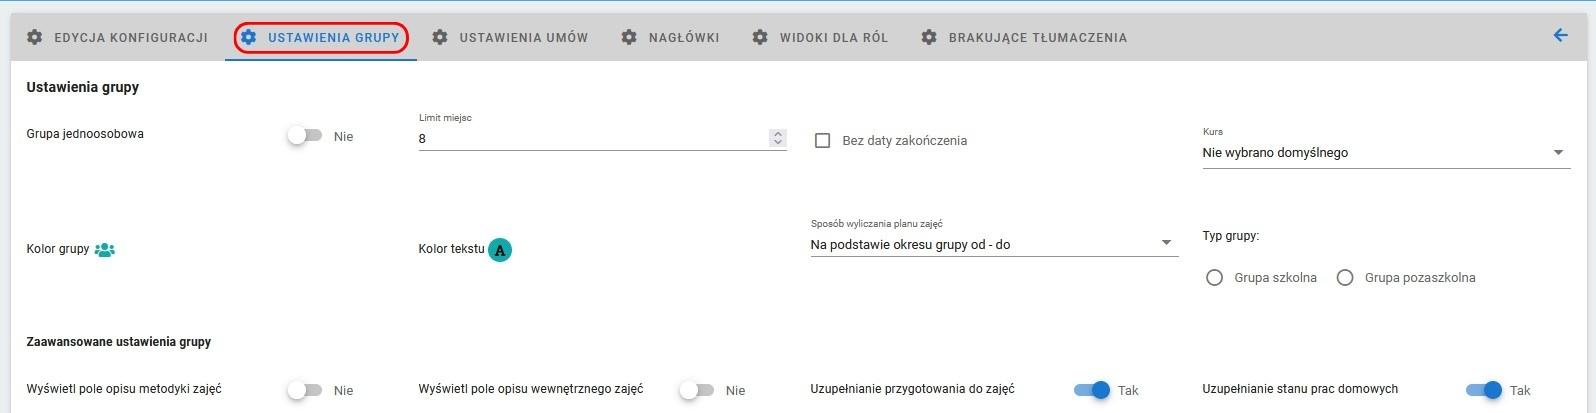Click gear icon beside Ustawienia umów

click(x=440, y=37)
